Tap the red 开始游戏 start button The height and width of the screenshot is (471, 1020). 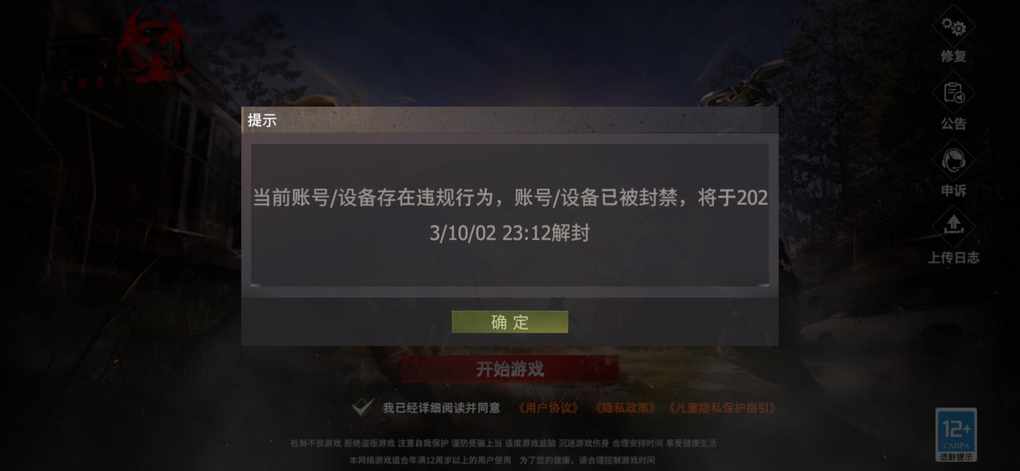(x=509, y=370)
